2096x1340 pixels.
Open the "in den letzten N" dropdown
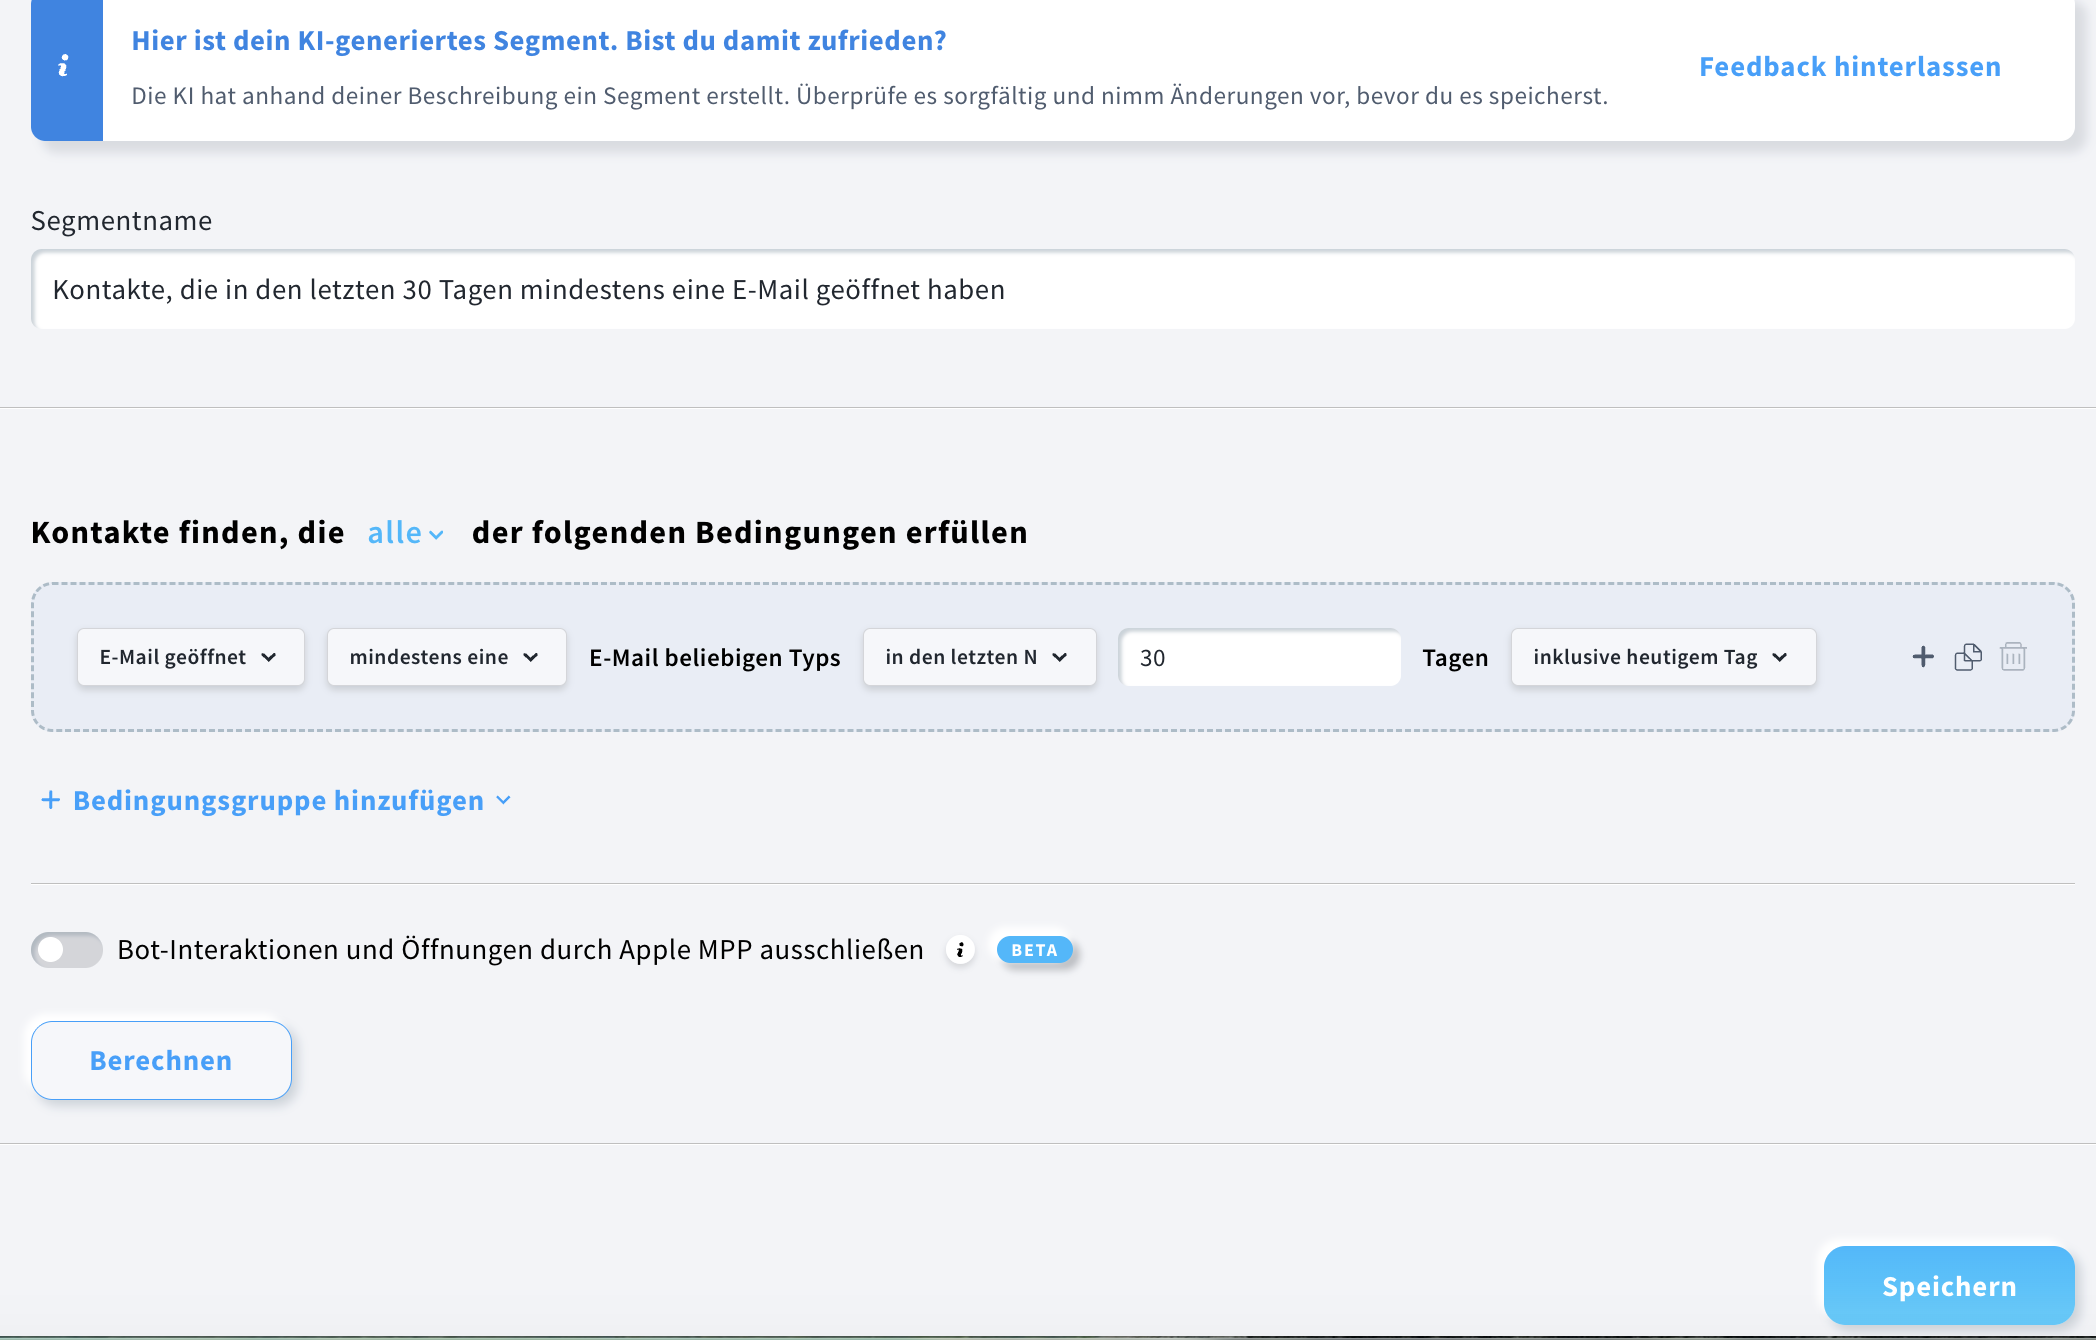click(978, 657)
